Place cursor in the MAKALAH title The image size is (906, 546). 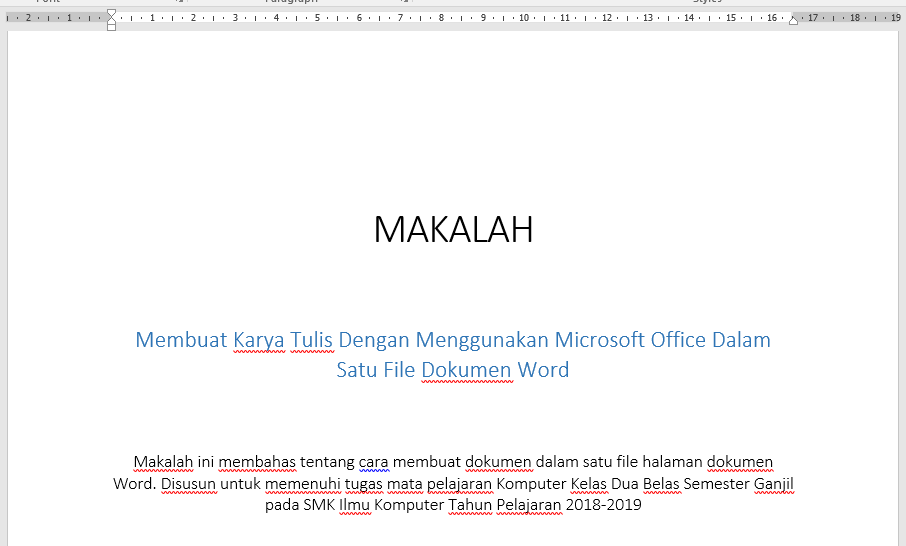(453, 229)
